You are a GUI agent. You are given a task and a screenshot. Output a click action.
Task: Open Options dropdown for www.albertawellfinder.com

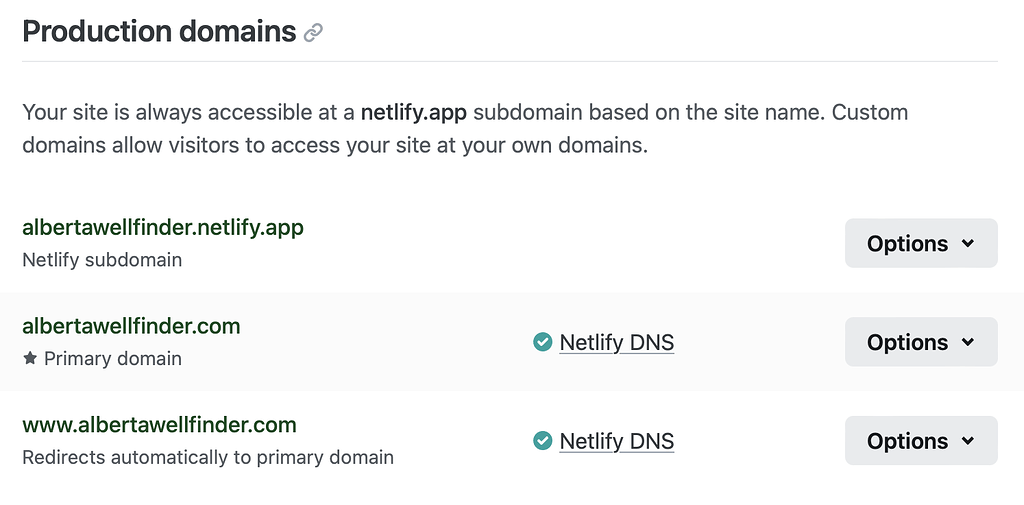coord(921,441)
